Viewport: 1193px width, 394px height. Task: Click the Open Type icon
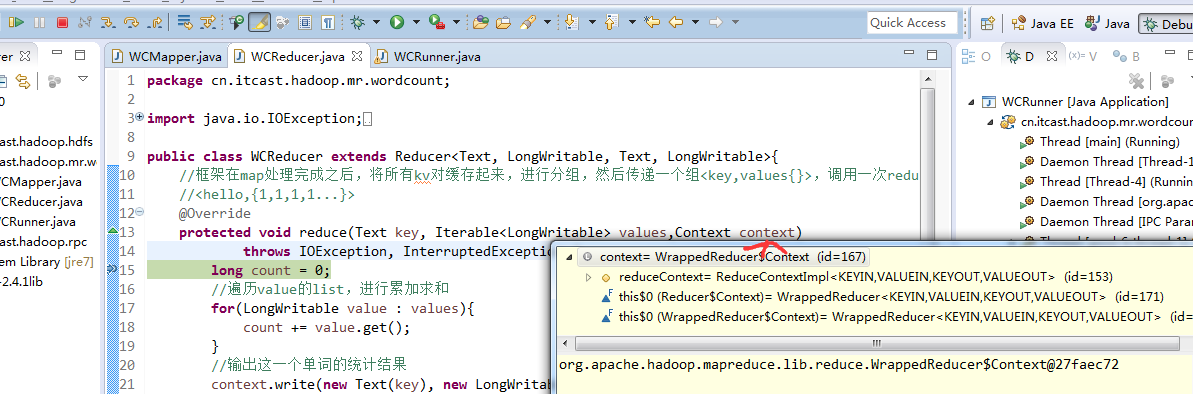pos(480,23)
